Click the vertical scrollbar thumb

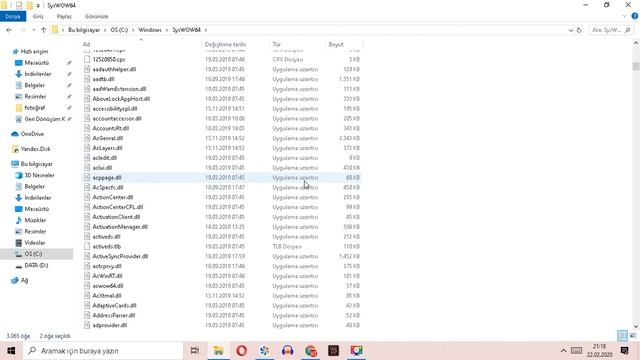(x=636, y=66)
